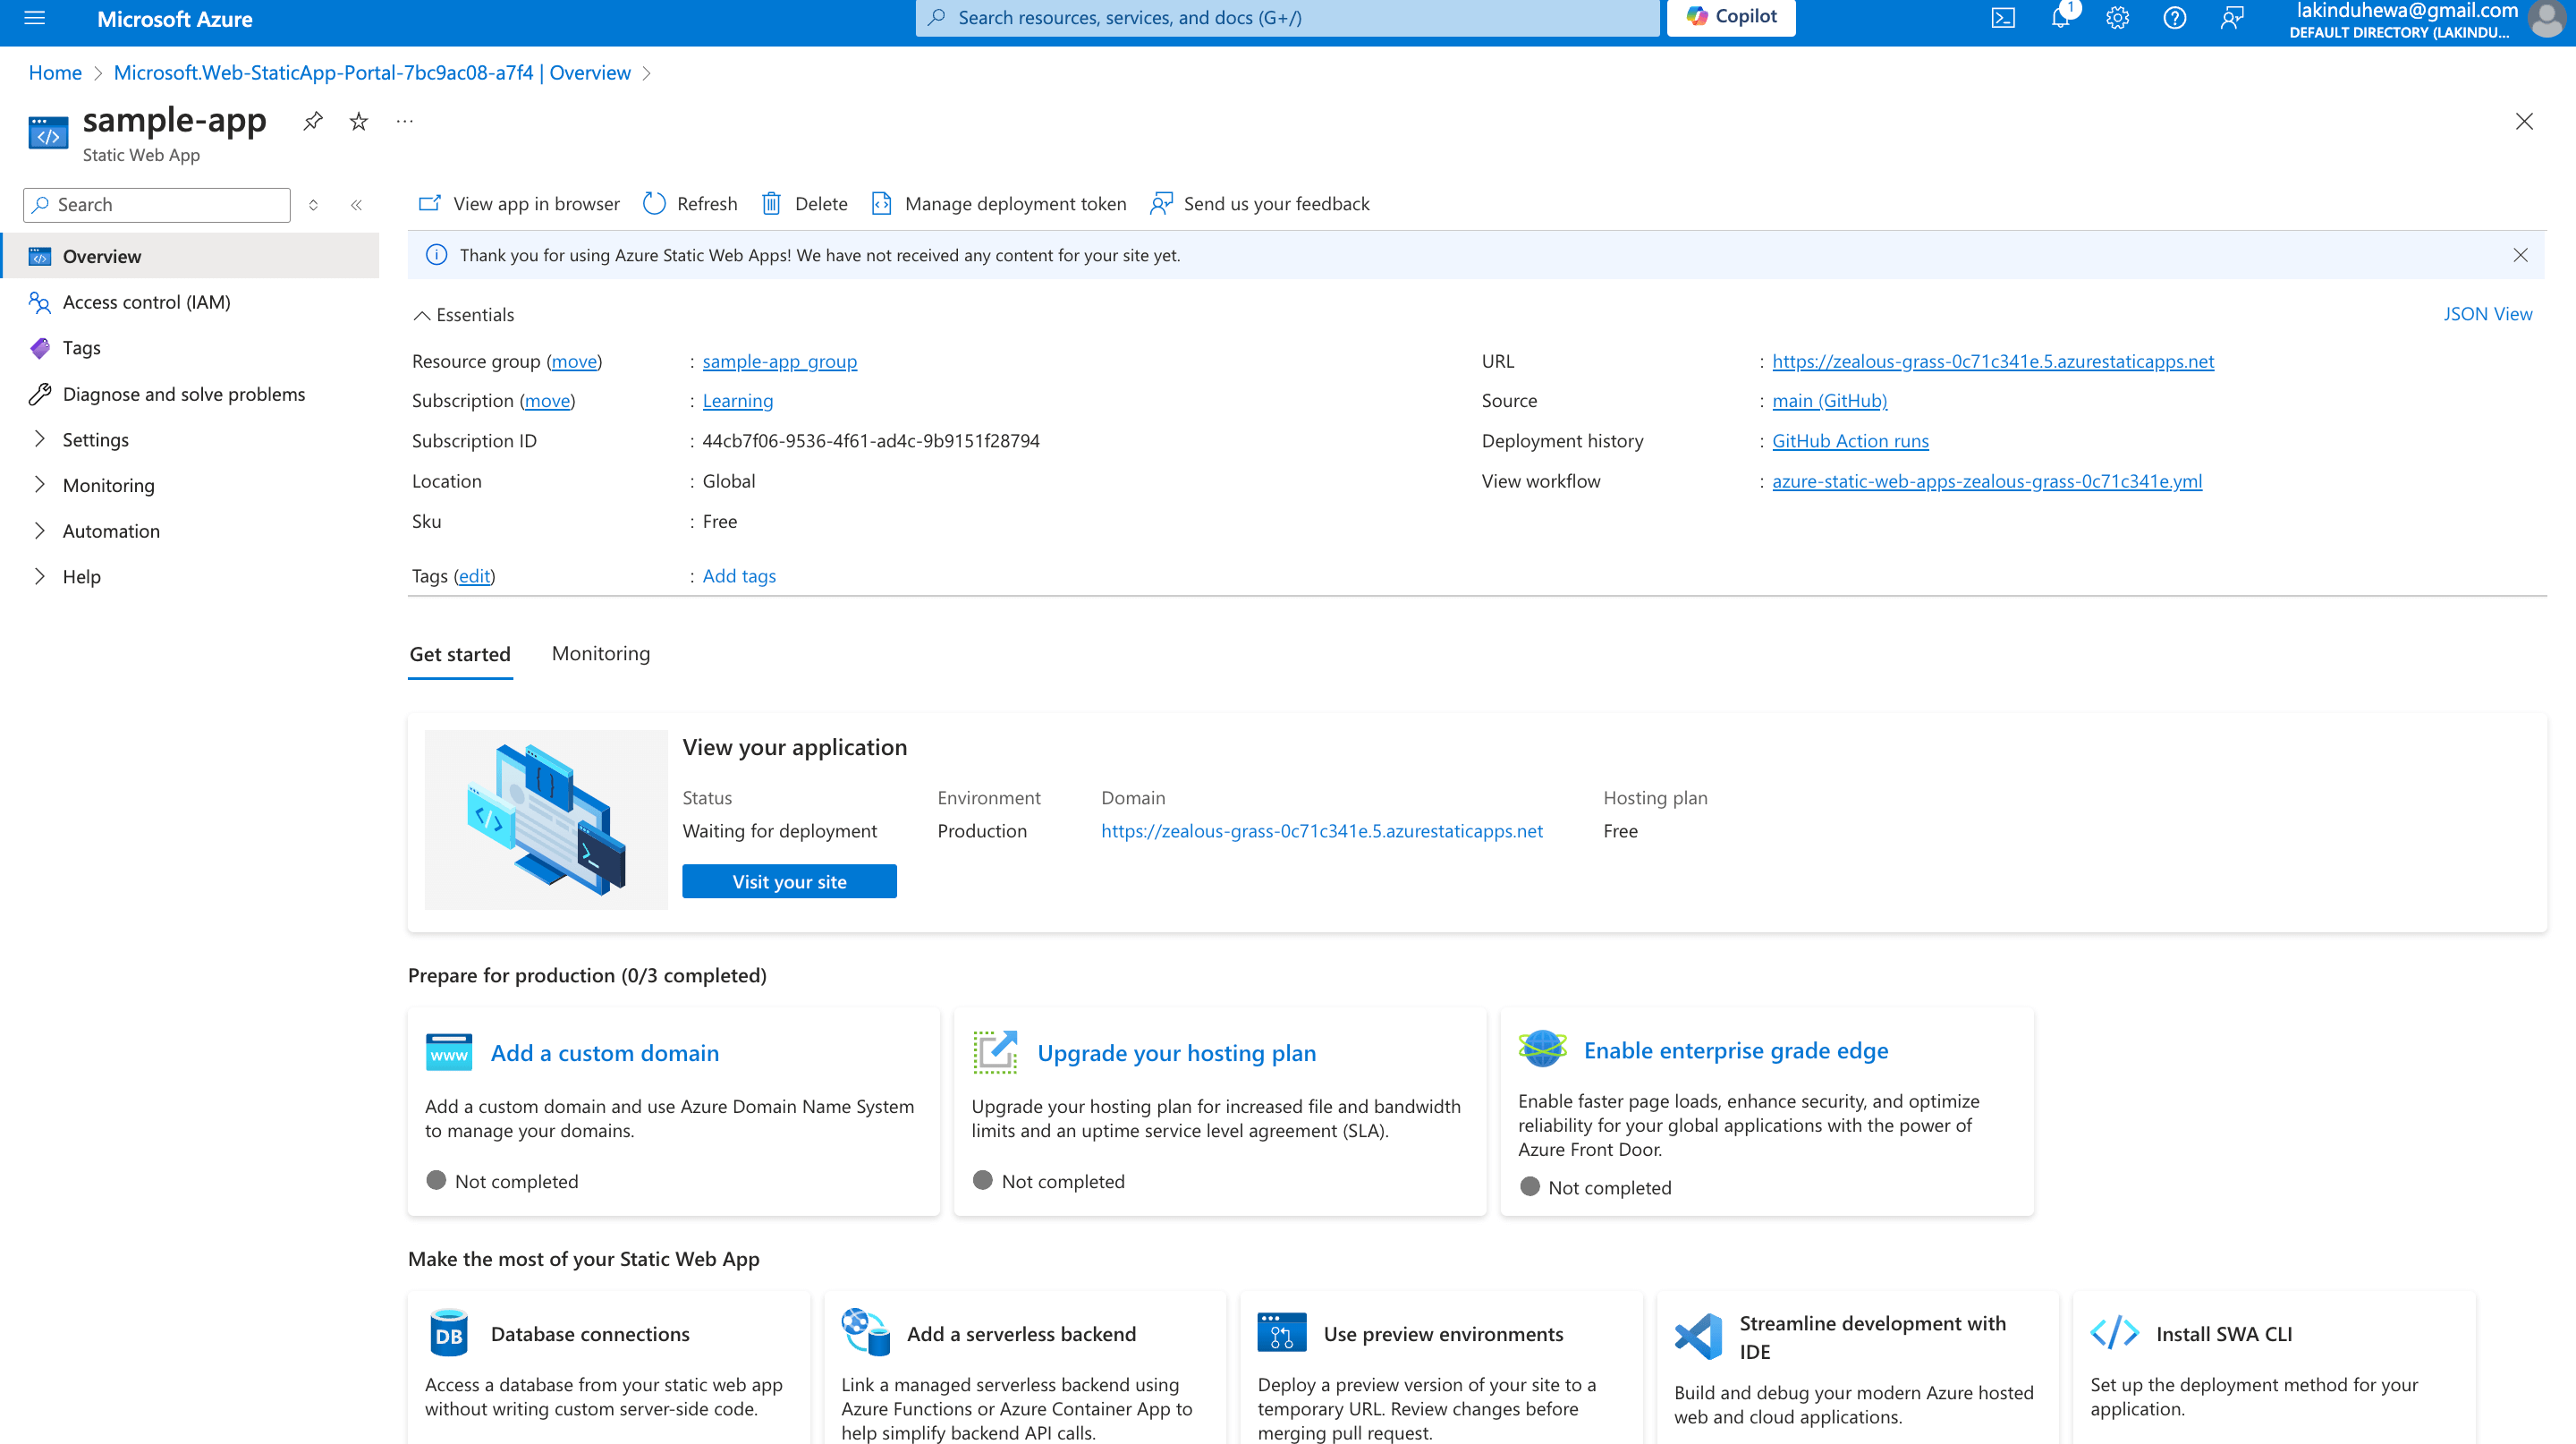
Task: Collapse the Essentials section
Action: click(422, 315)
